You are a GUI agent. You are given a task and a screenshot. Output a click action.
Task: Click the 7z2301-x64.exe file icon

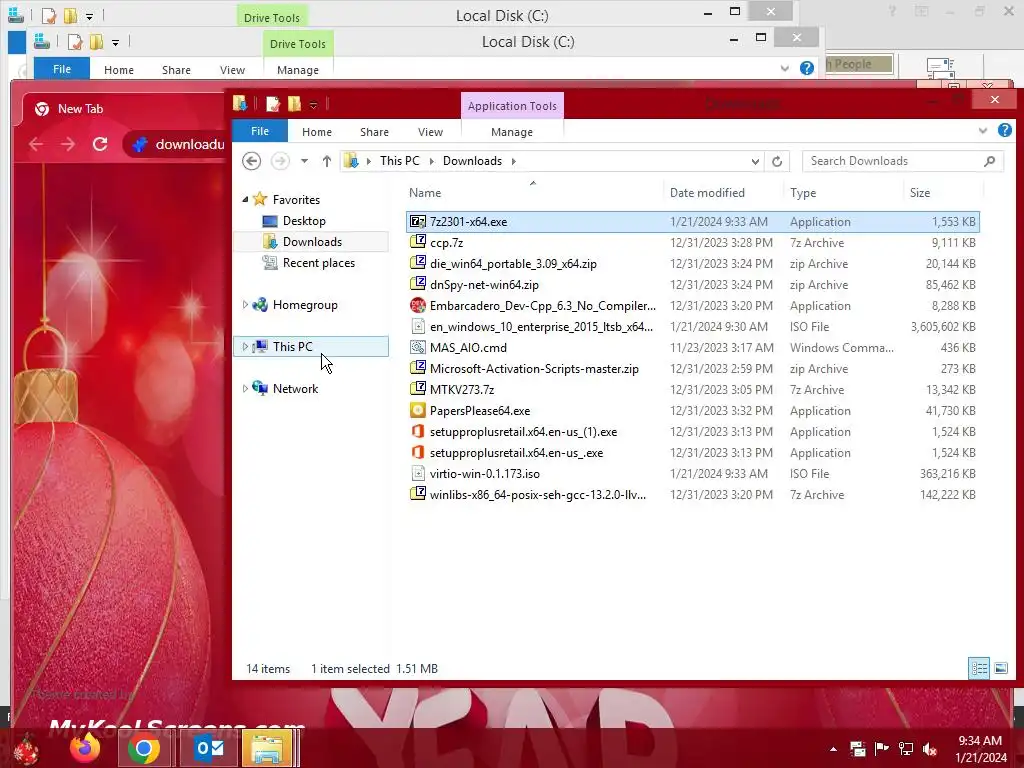click(417, 221)
